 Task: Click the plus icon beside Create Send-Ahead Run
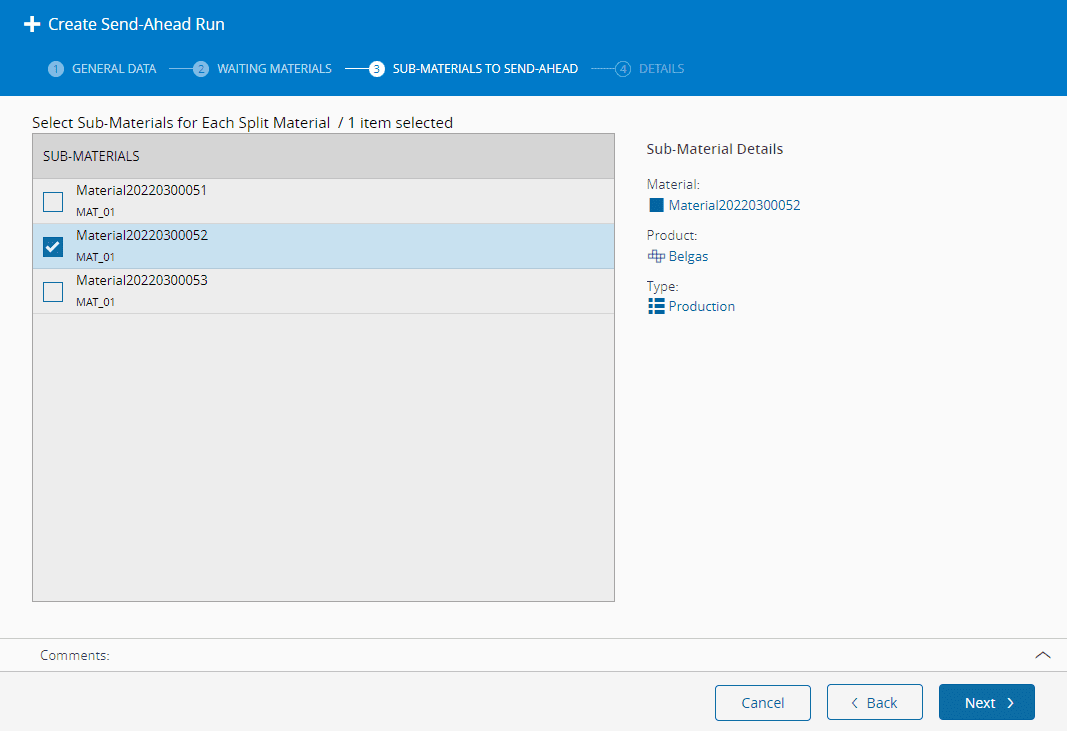click(x=32, y=24)
